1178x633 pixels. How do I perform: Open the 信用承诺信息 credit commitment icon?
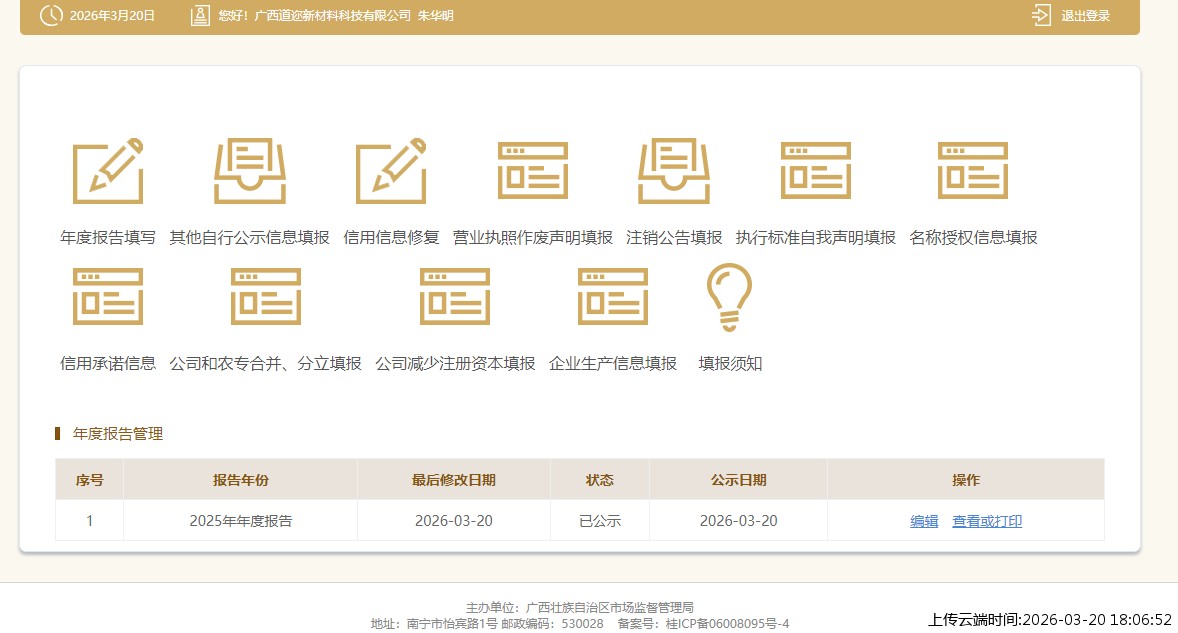pos(106,295)
